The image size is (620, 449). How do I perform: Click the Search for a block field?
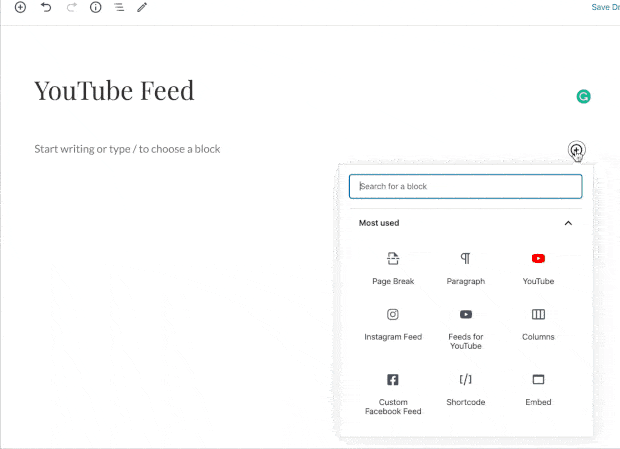465,186
